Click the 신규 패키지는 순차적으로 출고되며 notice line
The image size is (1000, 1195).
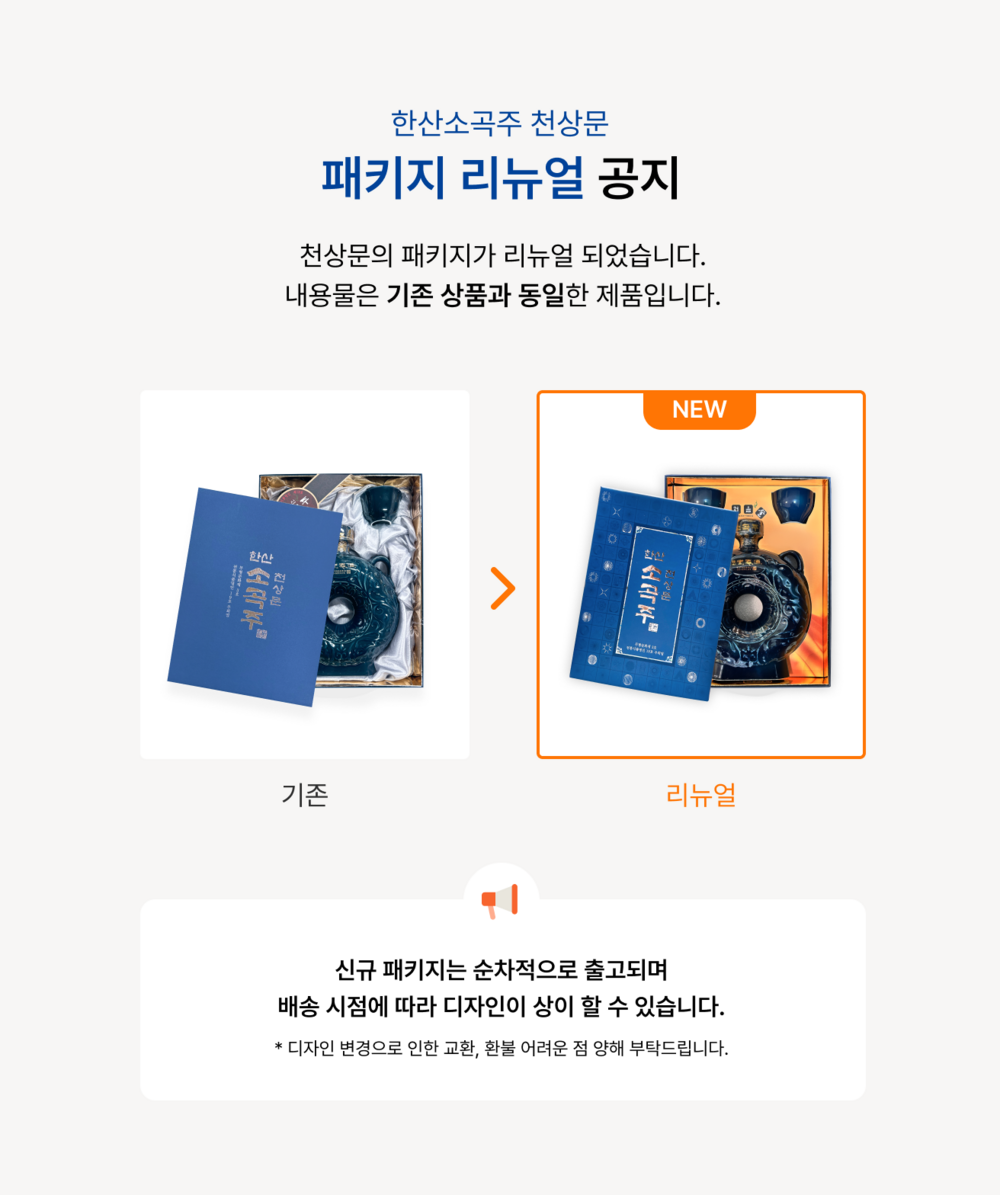[x=502, y=970]
